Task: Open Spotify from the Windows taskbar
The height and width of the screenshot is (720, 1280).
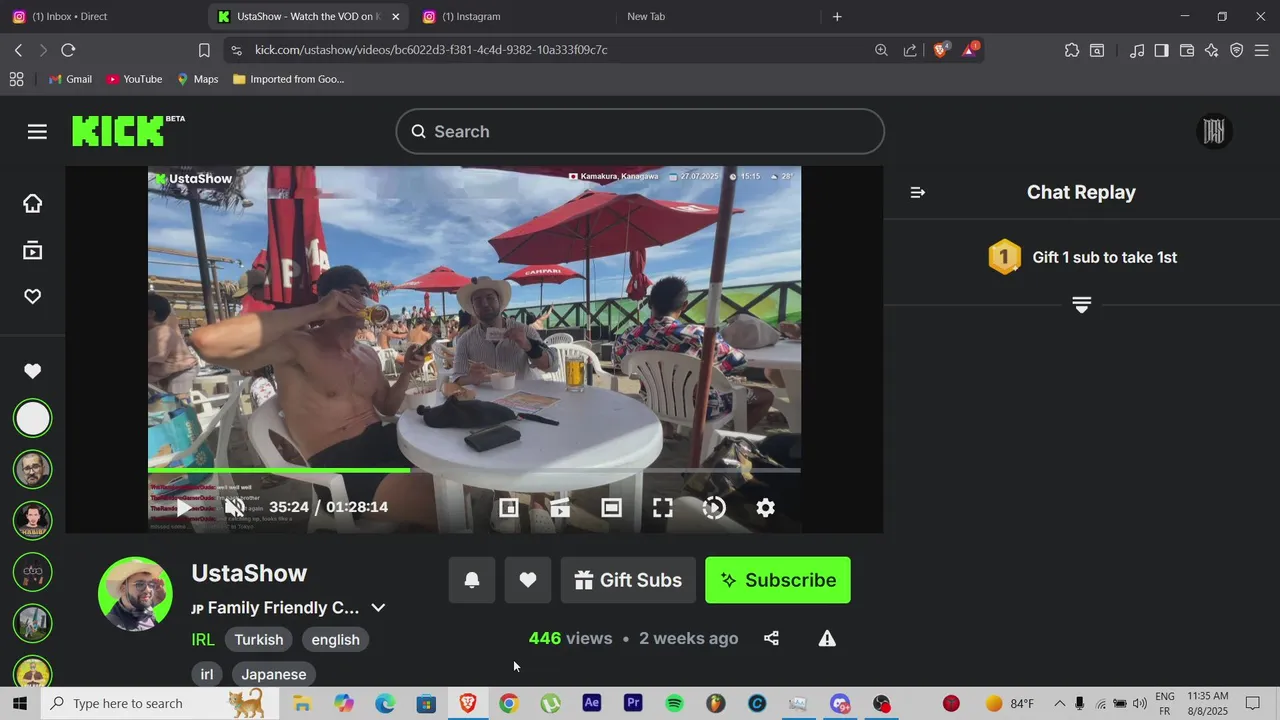Action: click(x=674, y=703)
